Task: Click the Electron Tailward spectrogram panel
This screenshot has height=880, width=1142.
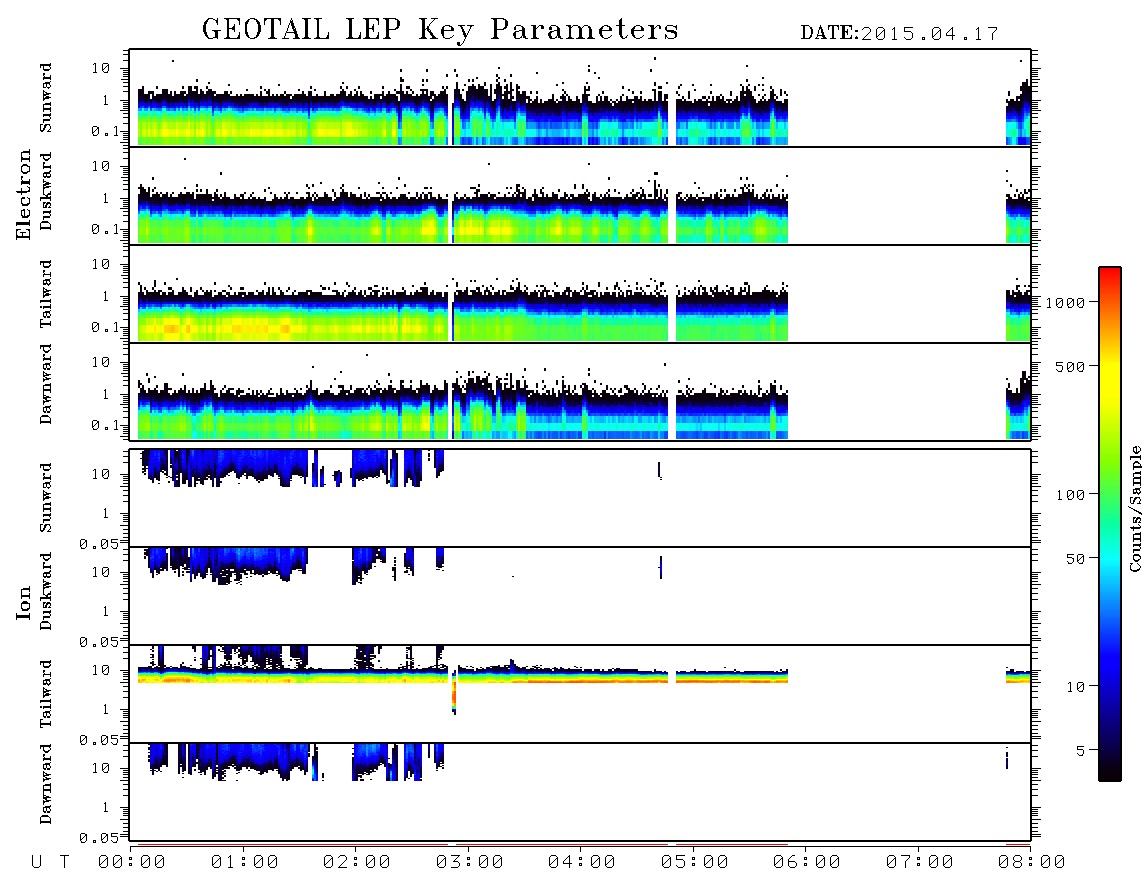Action: click(580, 294)
